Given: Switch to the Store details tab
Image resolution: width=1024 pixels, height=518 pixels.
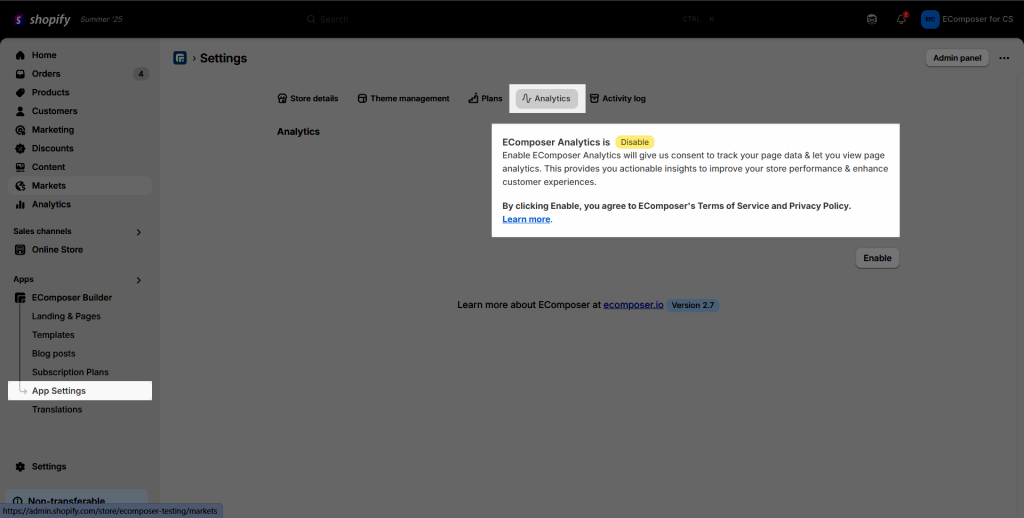Looking at the screenshot, I should tap(308, 99).
